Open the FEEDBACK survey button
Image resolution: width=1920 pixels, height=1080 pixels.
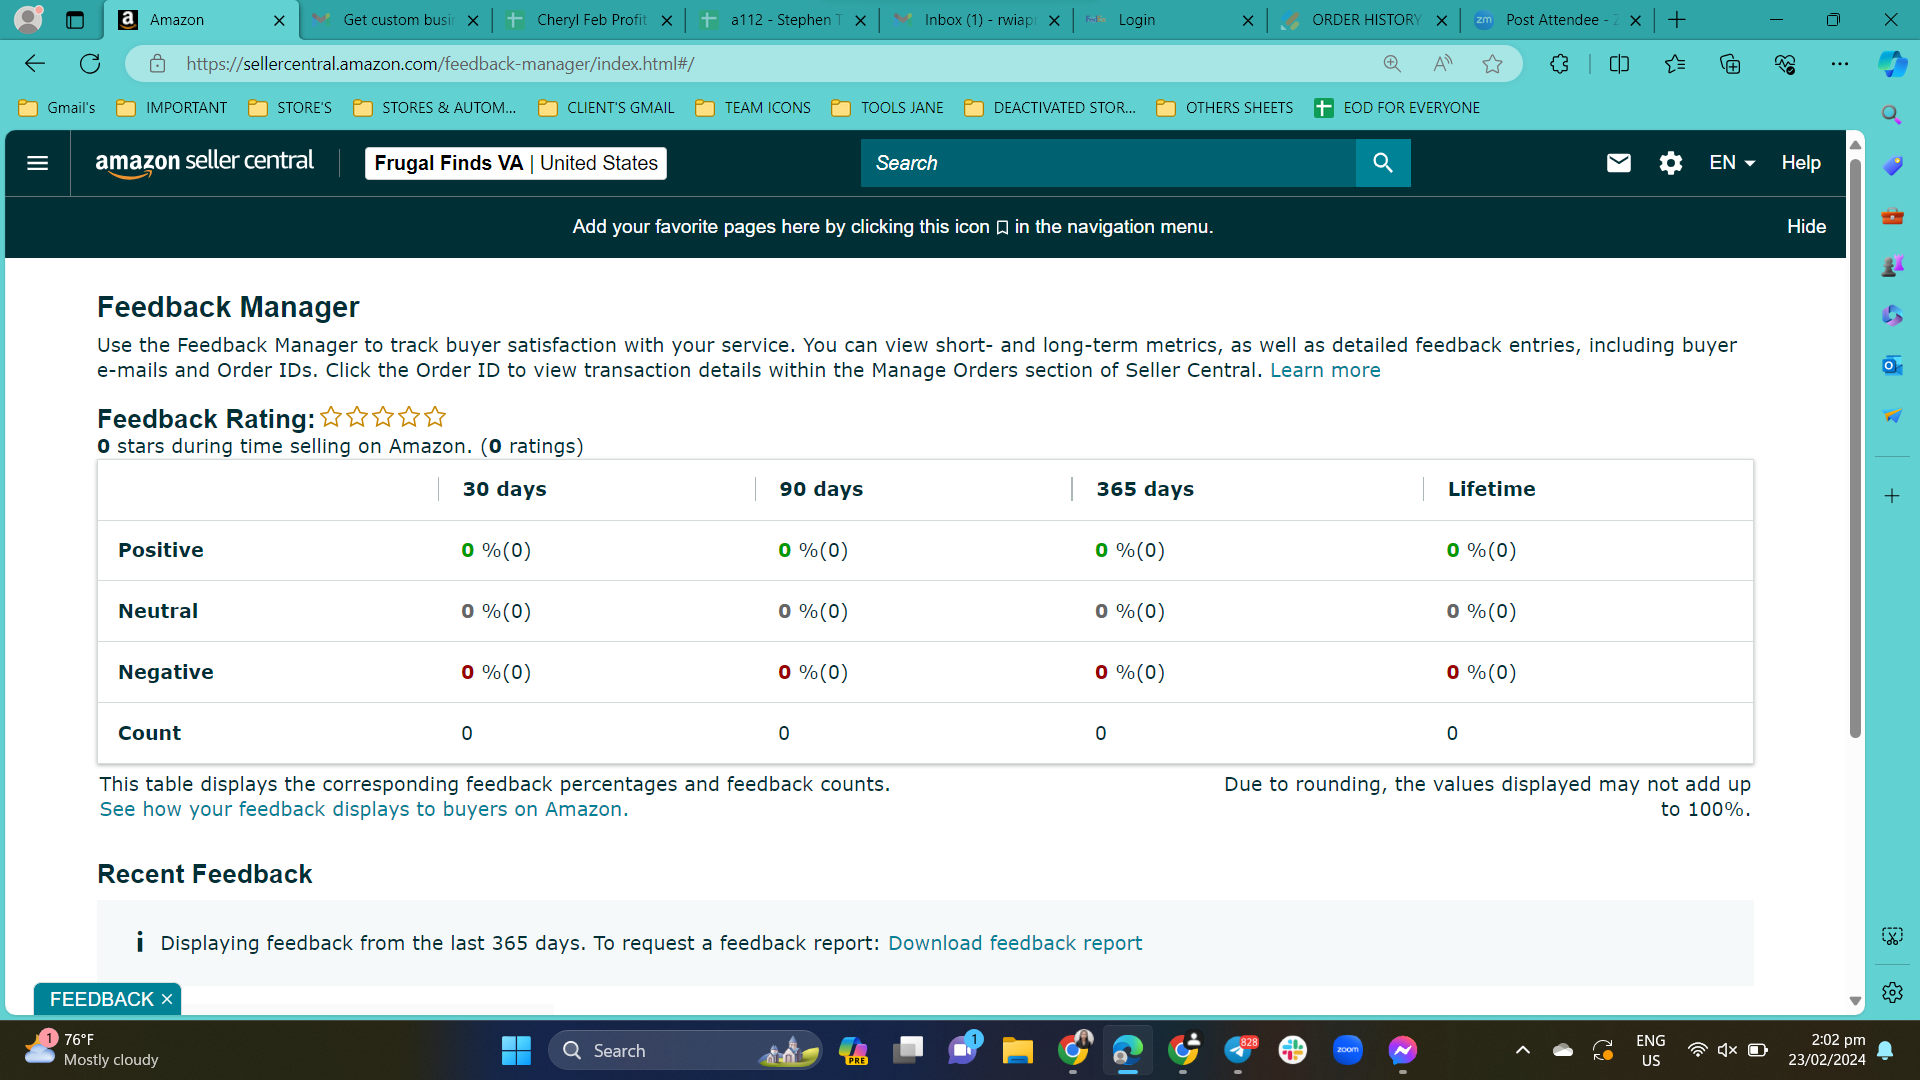coord(102,999)
